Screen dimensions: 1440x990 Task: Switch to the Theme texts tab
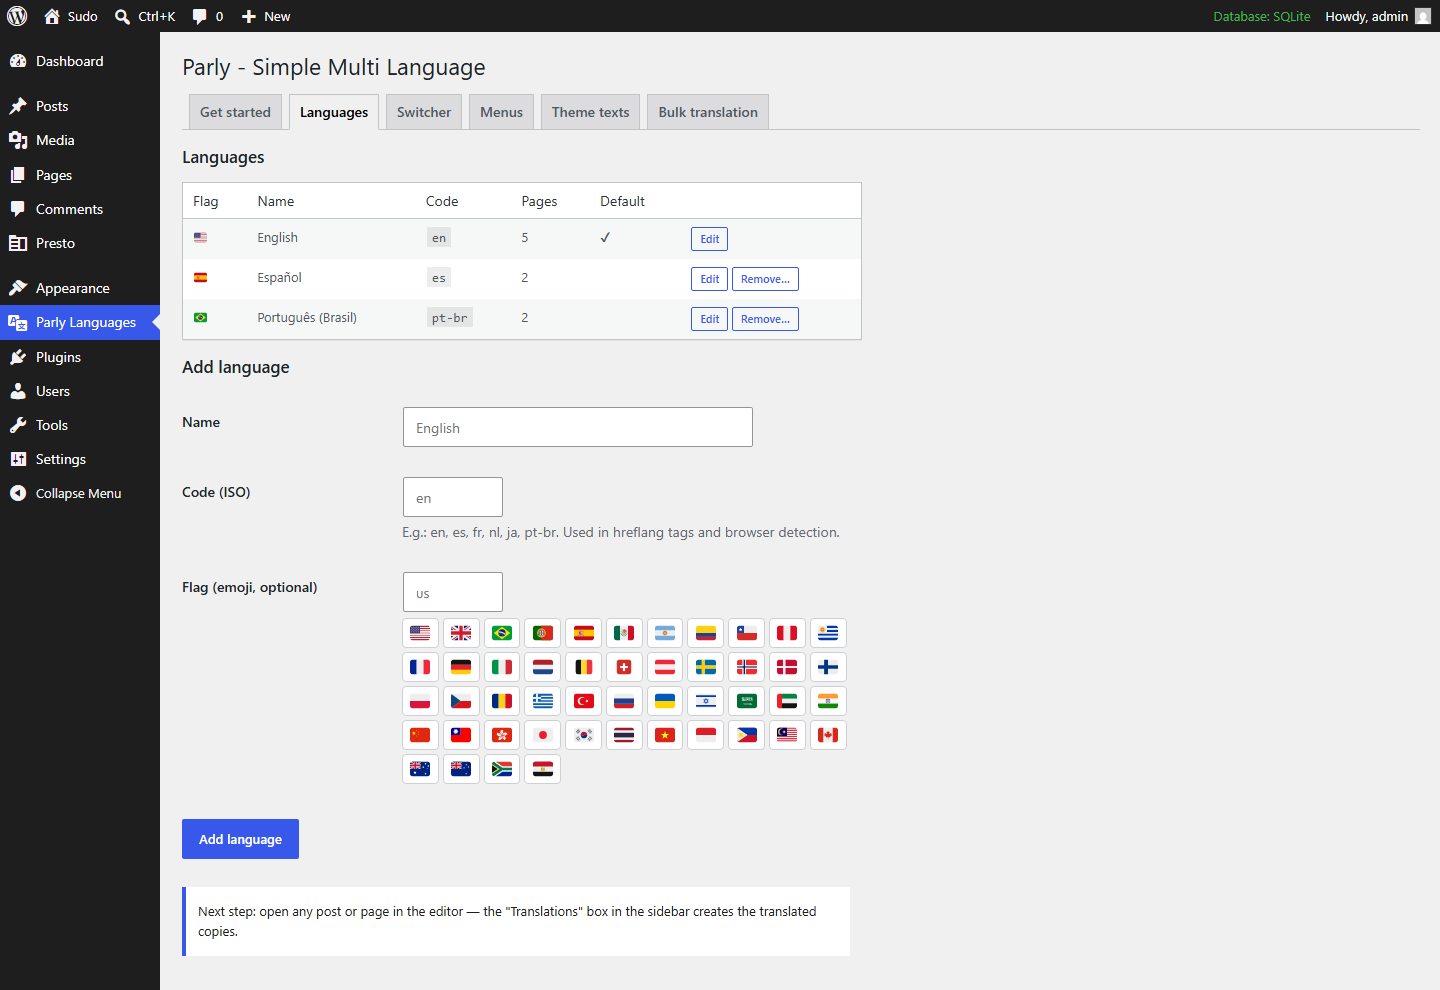590,112
